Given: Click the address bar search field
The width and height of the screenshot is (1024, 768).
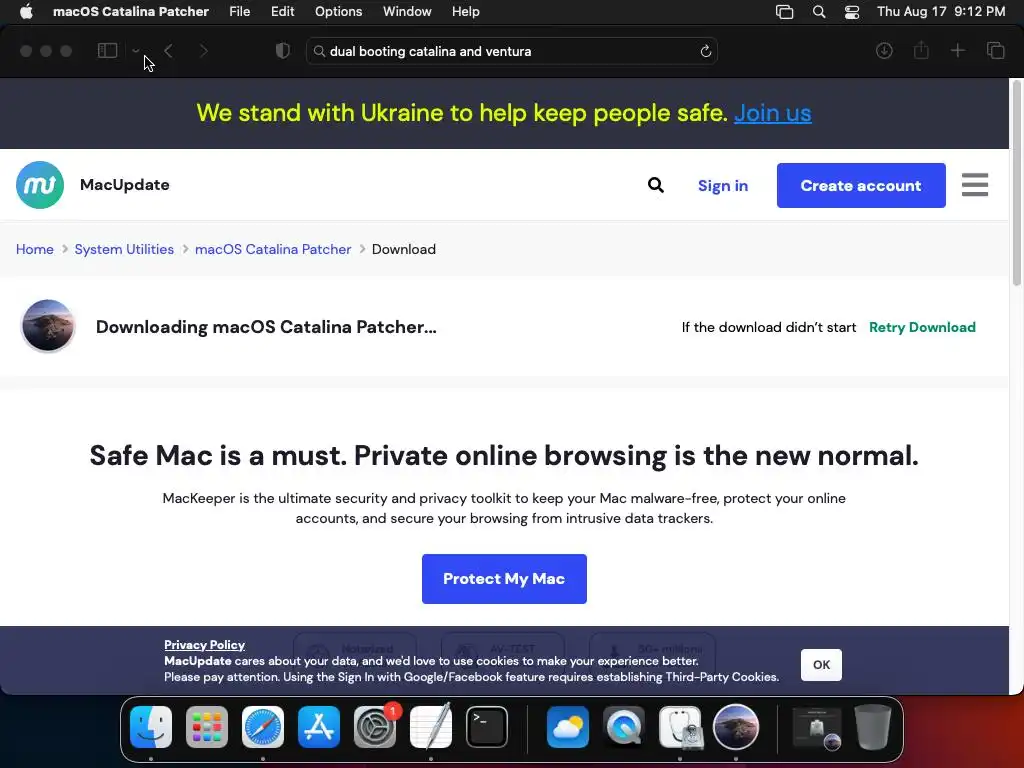Looking at the screenshot, I should click(x=511, y=51).
